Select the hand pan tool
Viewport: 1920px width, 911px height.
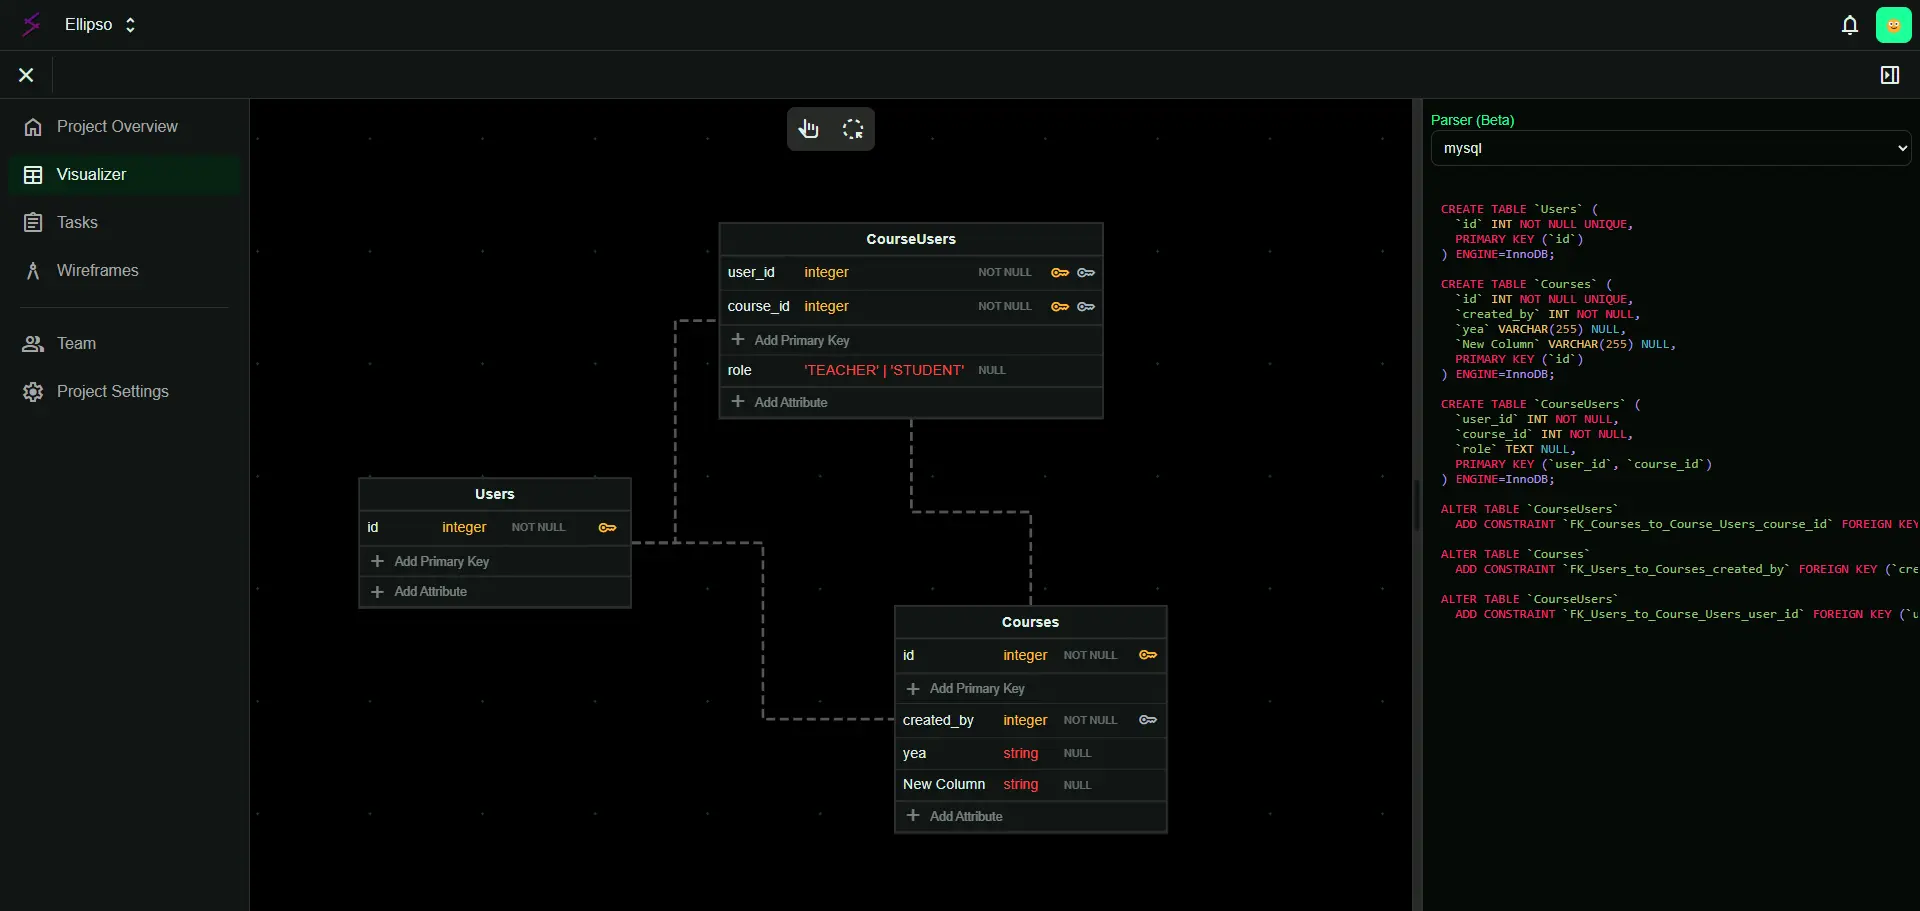point(809,129)
